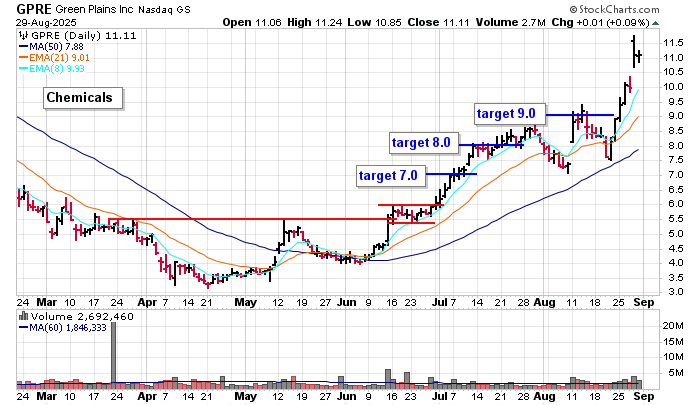The width and height of the screenshot is (700, 405).
Task: Click the 5M volume axis label
Action: point(676,373)
